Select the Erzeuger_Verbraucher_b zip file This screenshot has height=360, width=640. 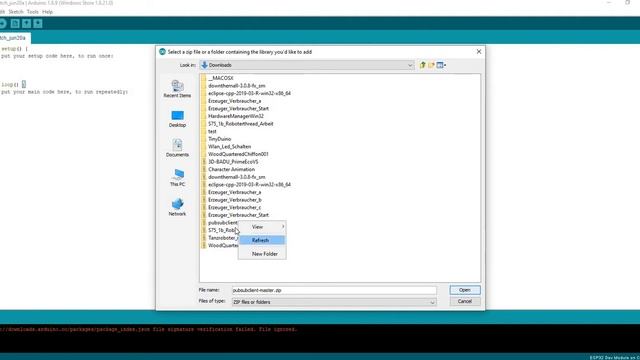coord(231,200)
